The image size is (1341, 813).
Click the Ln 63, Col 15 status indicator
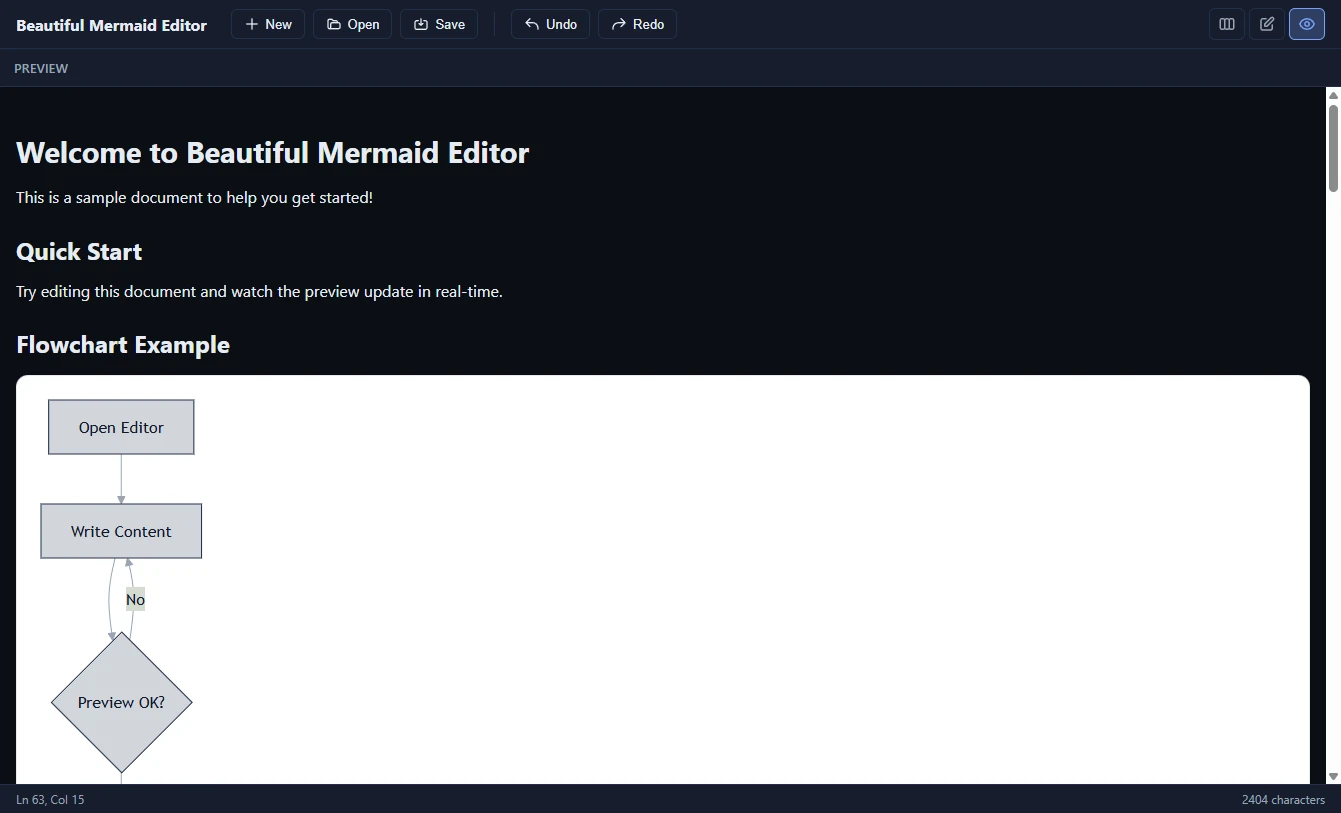[50, 799]
